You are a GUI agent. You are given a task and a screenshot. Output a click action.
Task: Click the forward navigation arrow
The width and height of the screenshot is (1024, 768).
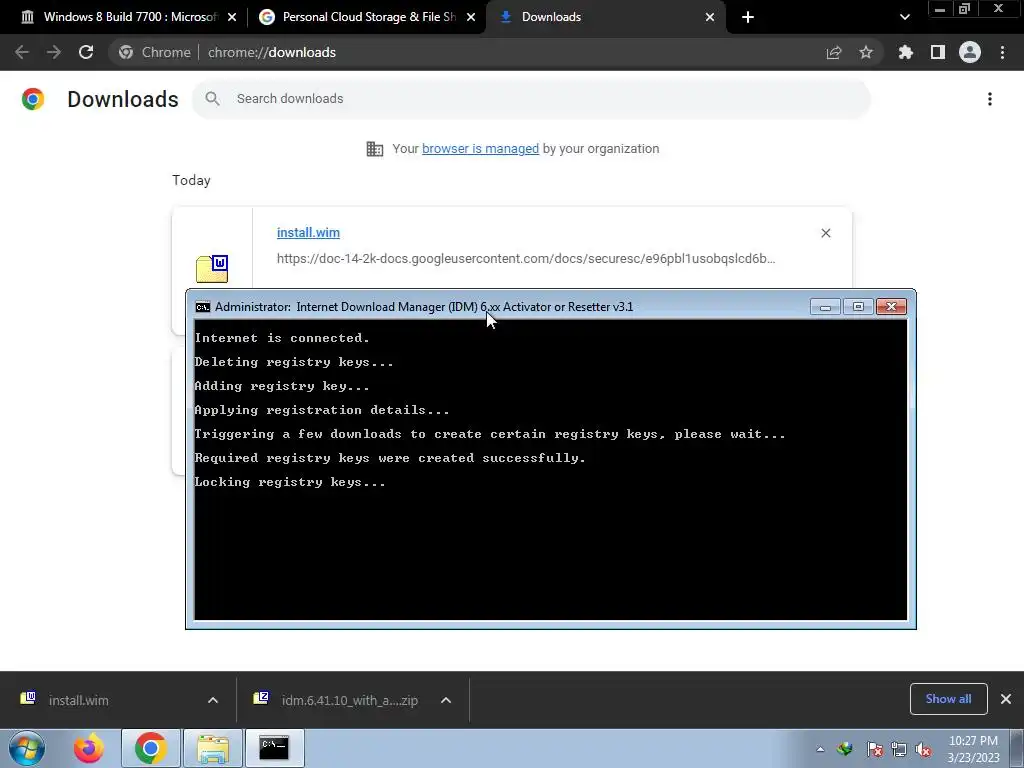[x=54, y=52]
